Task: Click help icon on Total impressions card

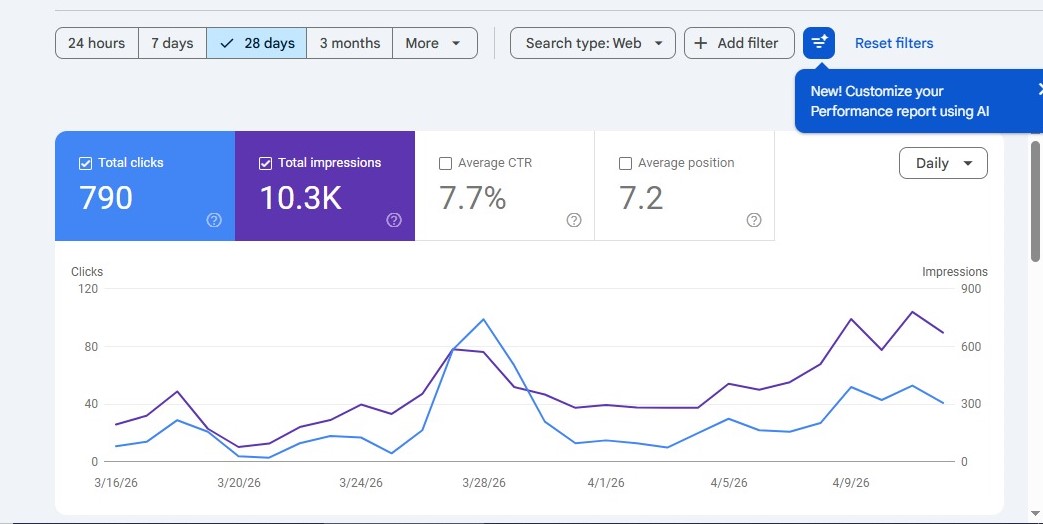Action: click(394, 220)
